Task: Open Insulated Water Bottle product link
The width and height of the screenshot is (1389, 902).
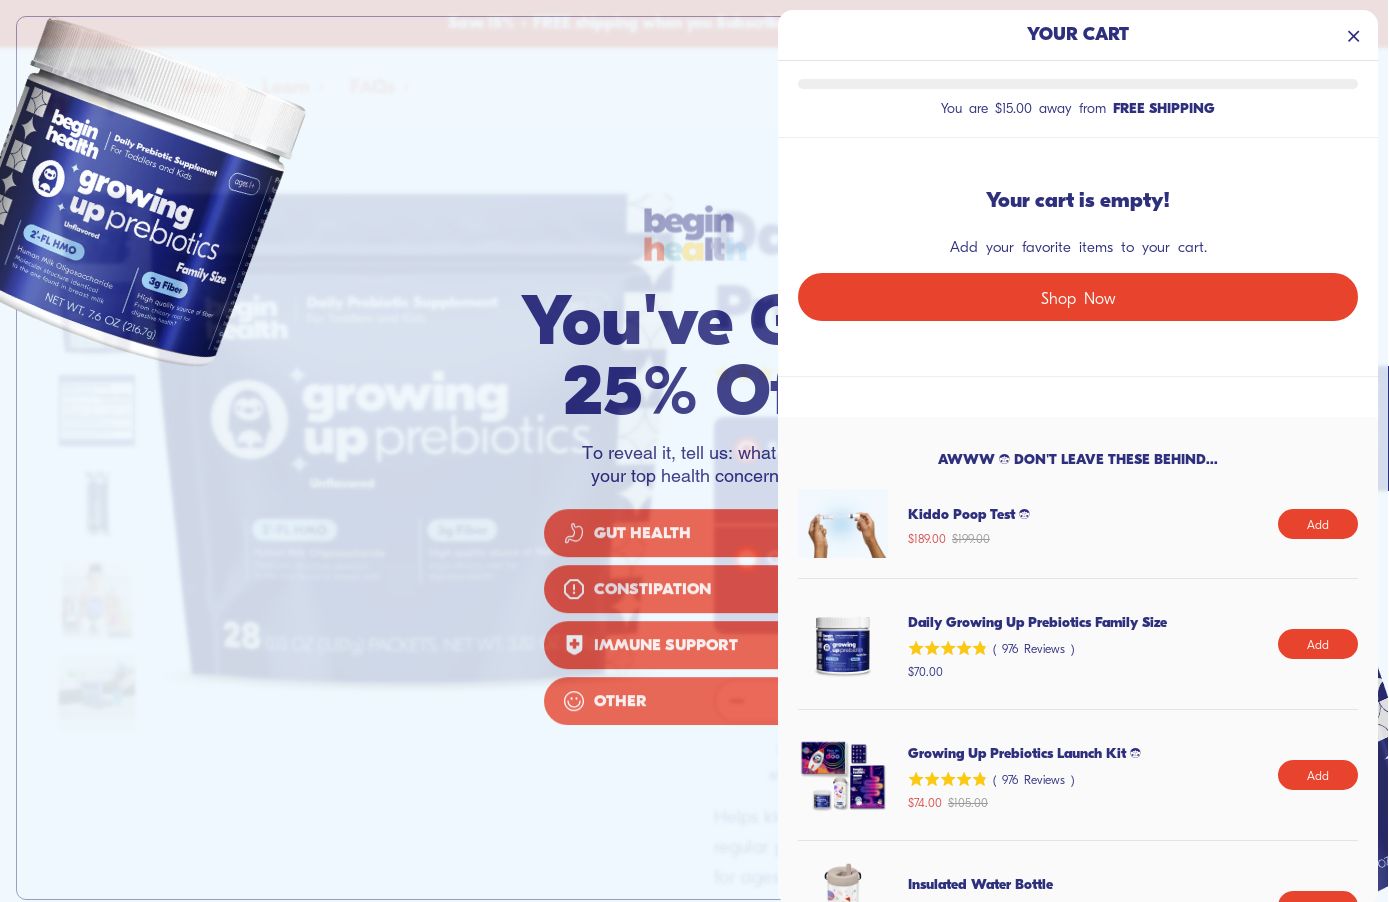Action: [980, 884]
